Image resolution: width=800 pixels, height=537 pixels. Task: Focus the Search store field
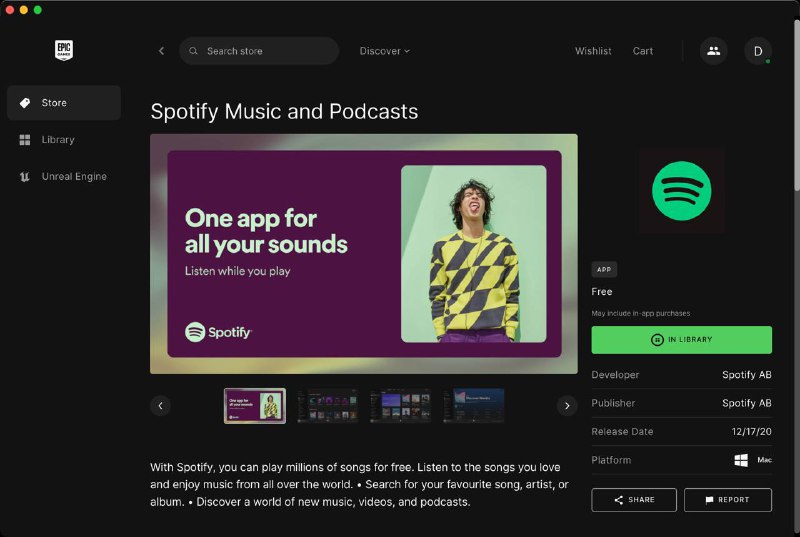[x=259, y=50]
